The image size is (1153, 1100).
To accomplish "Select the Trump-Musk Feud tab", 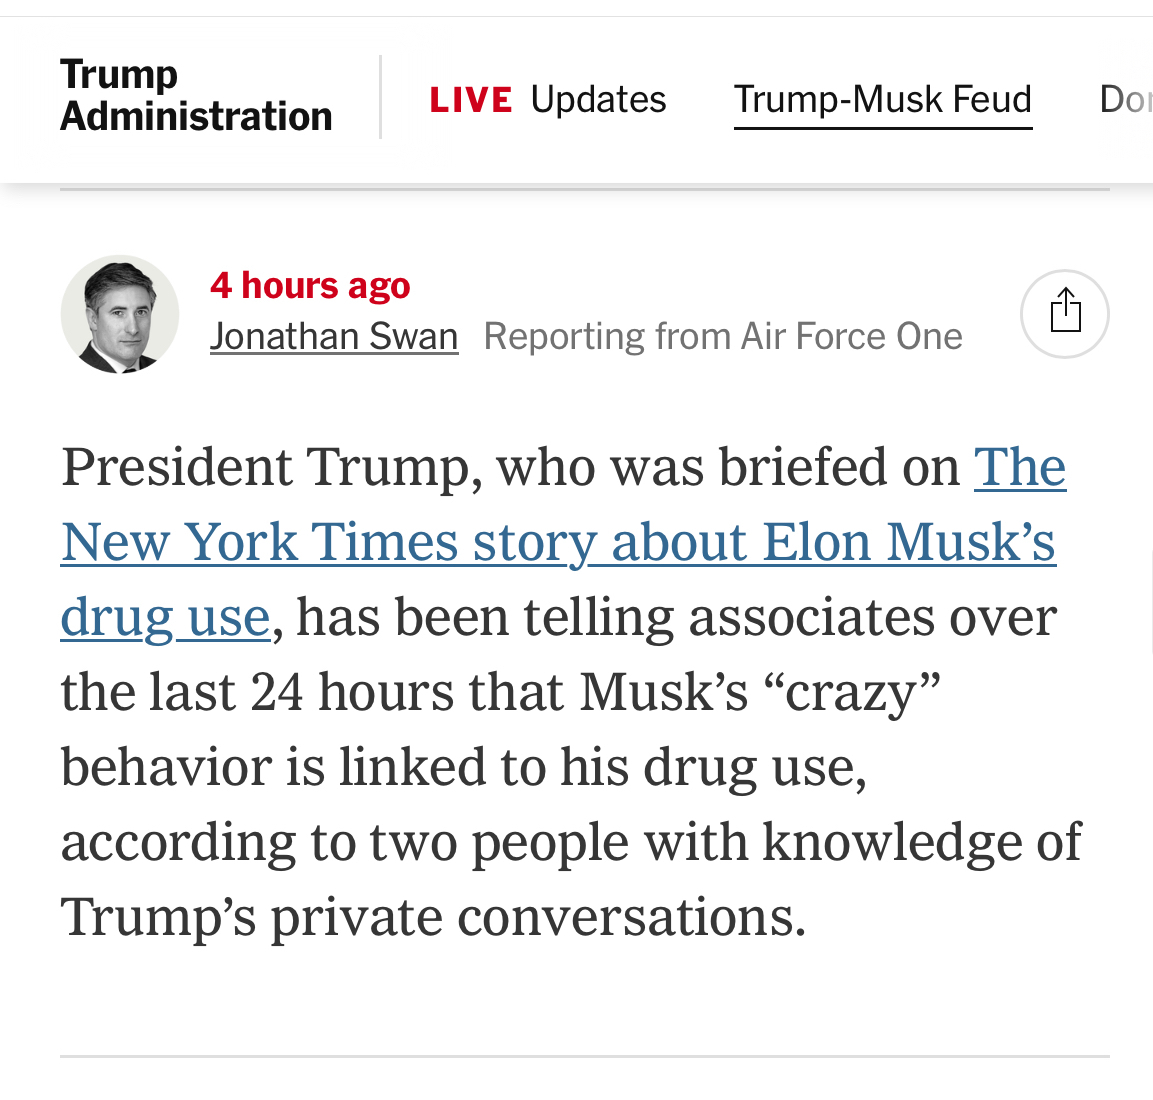I will tap(883, 99).
